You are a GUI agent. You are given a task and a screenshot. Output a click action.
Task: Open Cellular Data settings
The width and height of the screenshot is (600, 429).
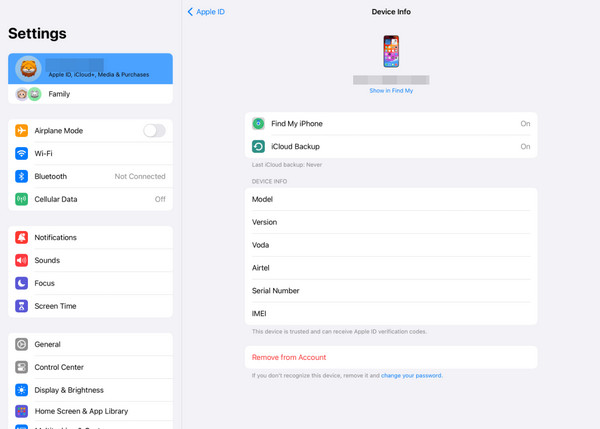pos(90,199)
